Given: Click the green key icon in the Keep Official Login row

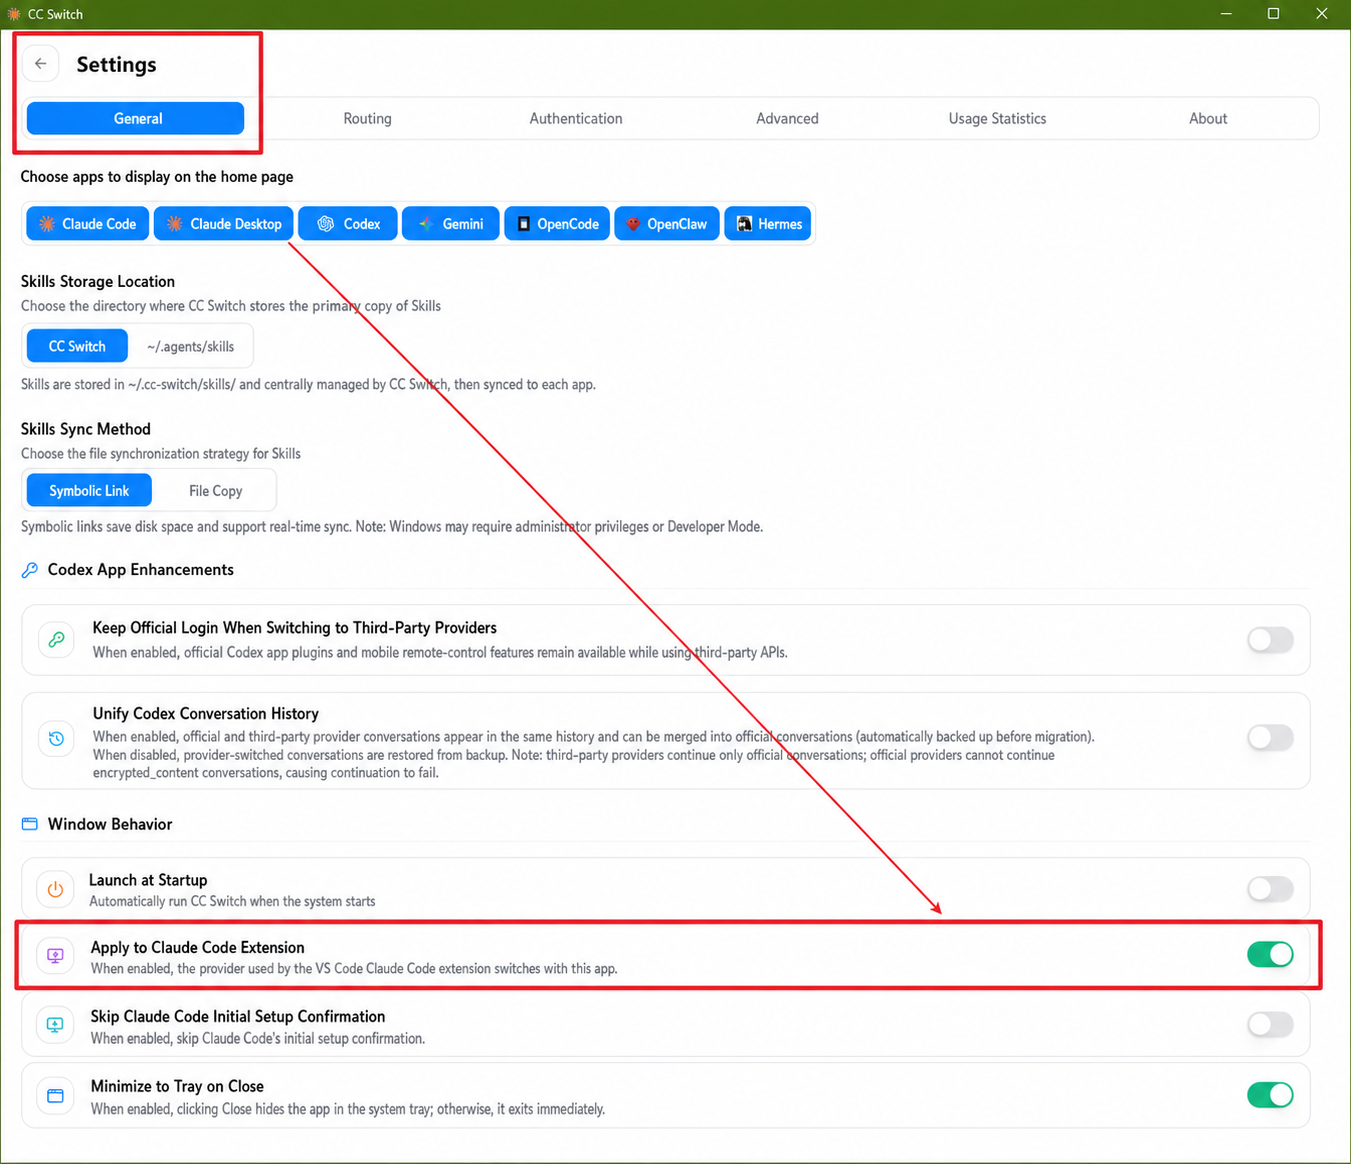Looking at the screenshot, I should [56, 639].
